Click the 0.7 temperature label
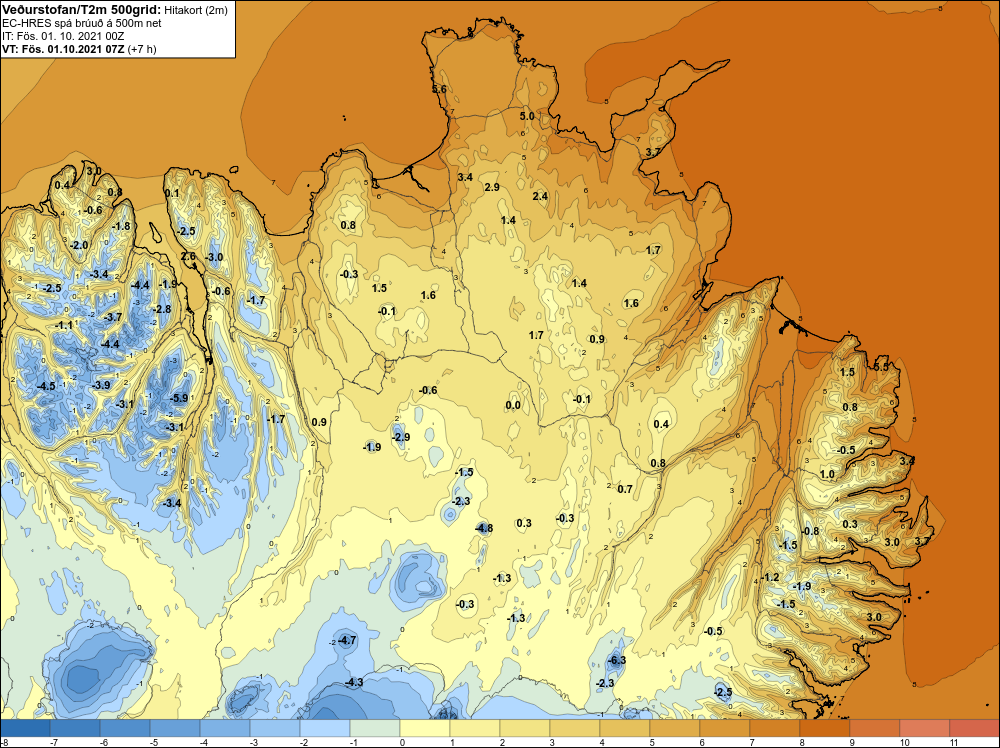The height and width of the screenshot is (748, 1000). (625, 488)
